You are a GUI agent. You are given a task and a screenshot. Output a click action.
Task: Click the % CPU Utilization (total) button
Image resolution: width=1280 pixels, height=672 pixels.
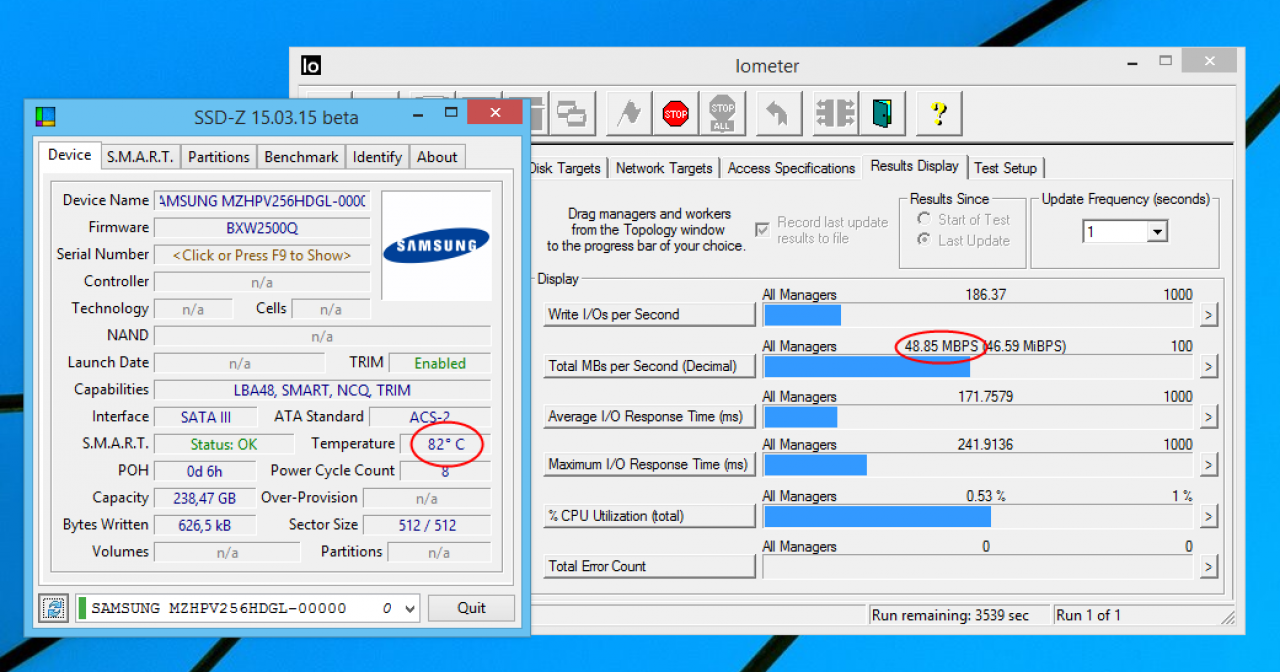coord(649,516)
